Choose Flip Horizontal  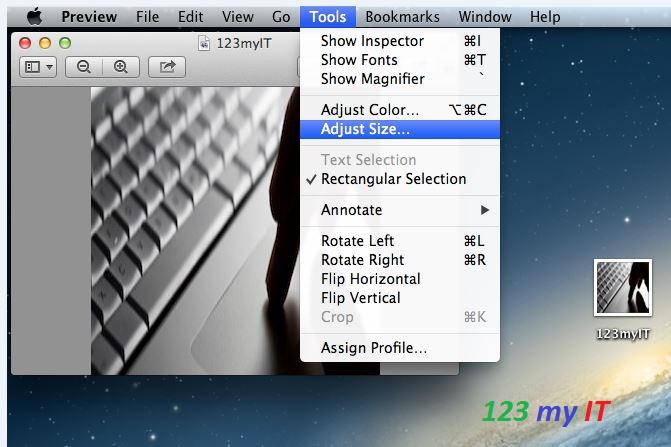(400, 279)
